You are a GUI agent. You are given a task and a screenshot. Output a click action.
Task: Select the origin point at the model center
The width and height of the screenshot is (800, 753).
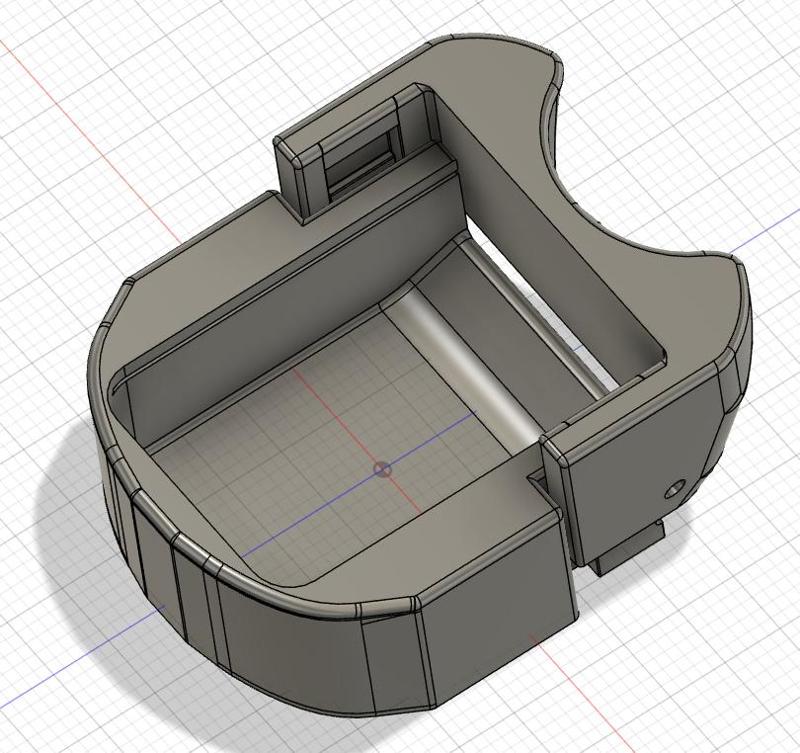coord(382,470)
